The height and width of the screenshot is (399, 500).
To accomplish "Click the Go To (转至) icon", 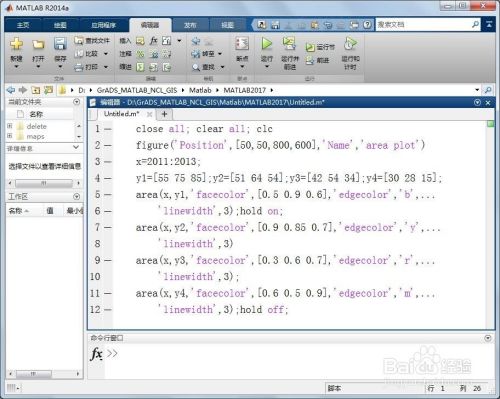I will (x=196, y=54).
